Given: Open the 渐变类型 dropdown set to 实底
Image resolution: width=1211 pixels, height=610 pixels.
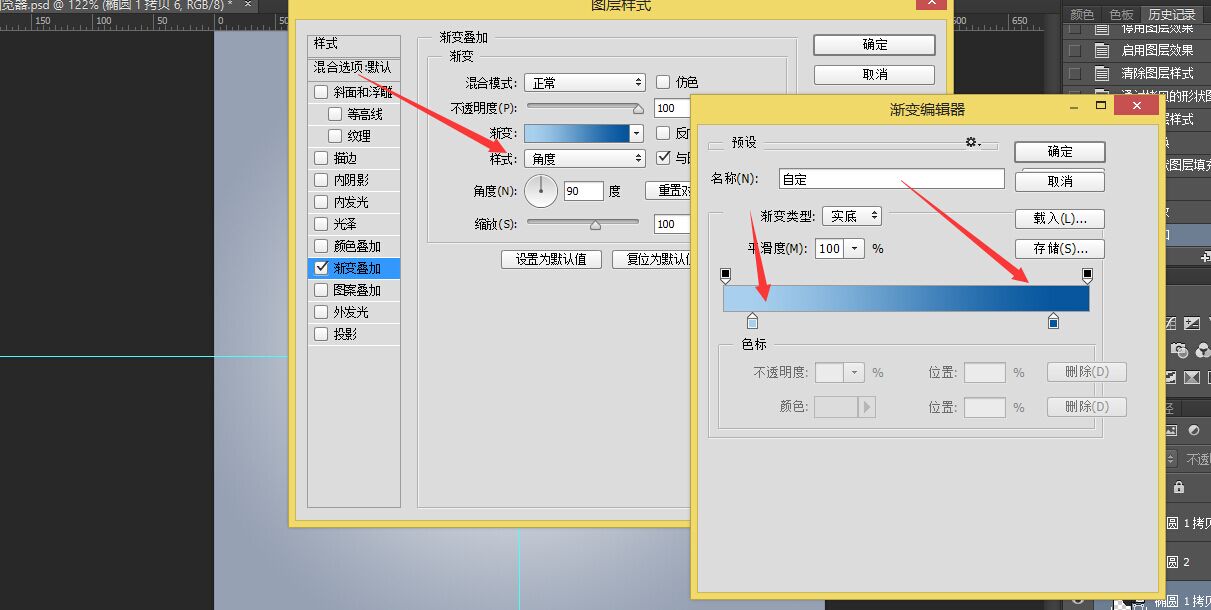Looking at the screenshot, I should click(x=851, y=215).
